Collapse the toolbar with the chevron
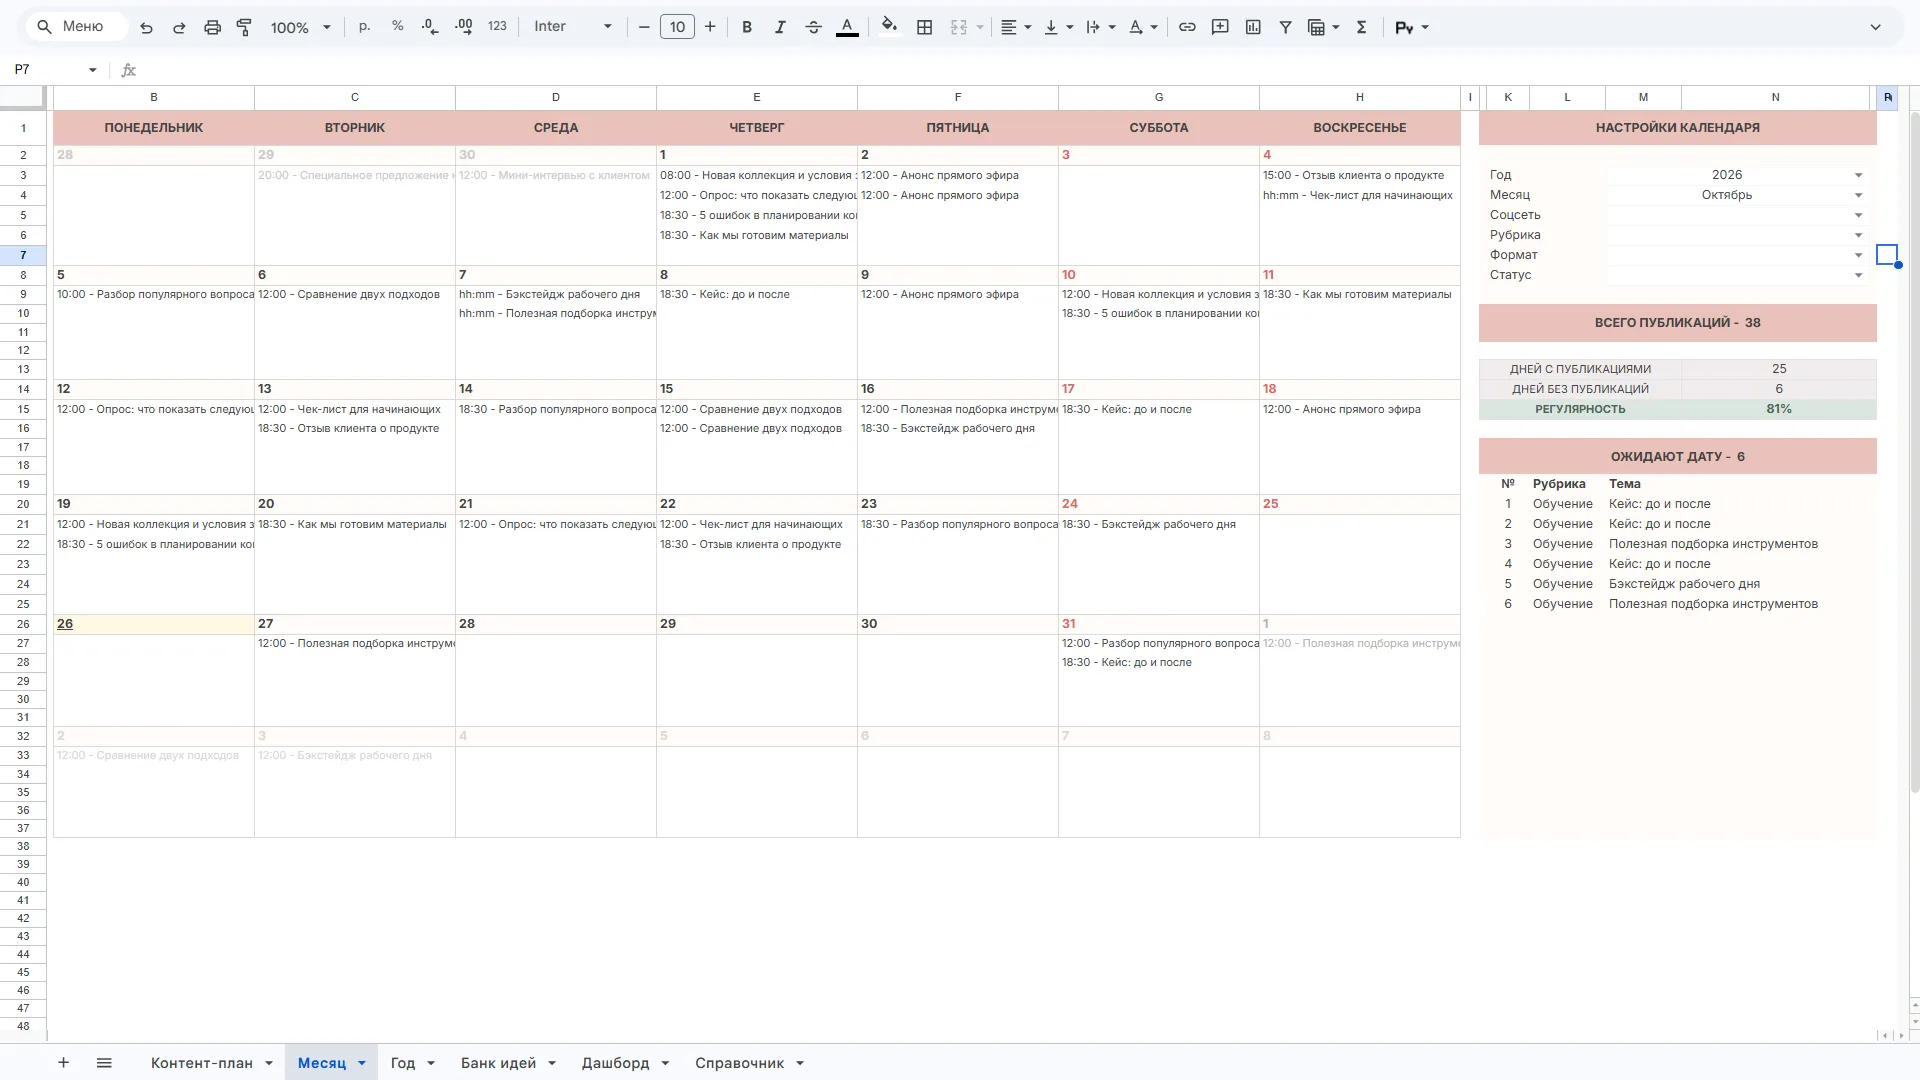This screenshot has width=1920, height=1080. (x=1876, y=27)
